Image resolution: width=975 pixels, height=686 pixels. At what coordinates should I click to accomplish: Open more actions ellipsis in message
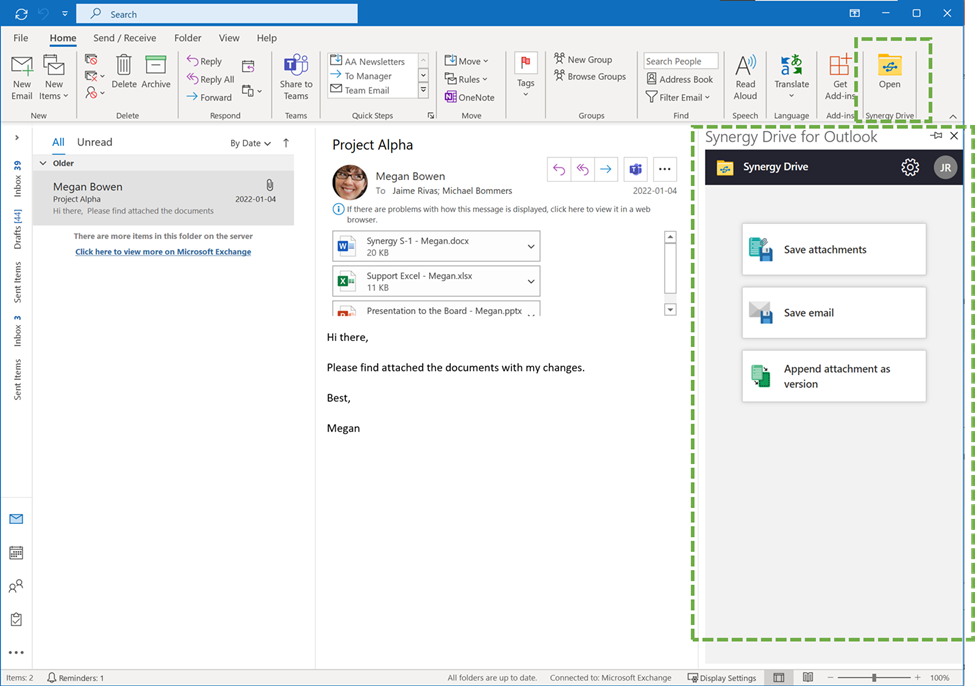665,169
